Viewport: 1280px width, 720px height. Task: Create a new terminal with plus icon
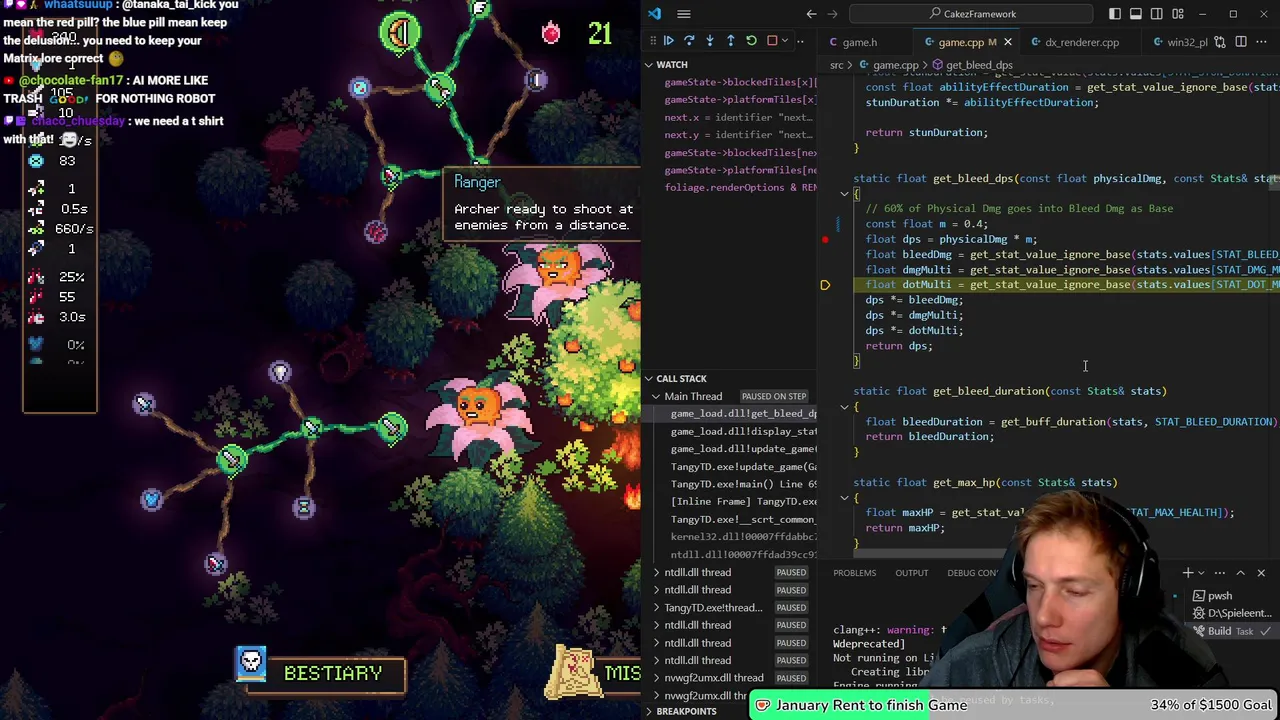click(1187, 573)
